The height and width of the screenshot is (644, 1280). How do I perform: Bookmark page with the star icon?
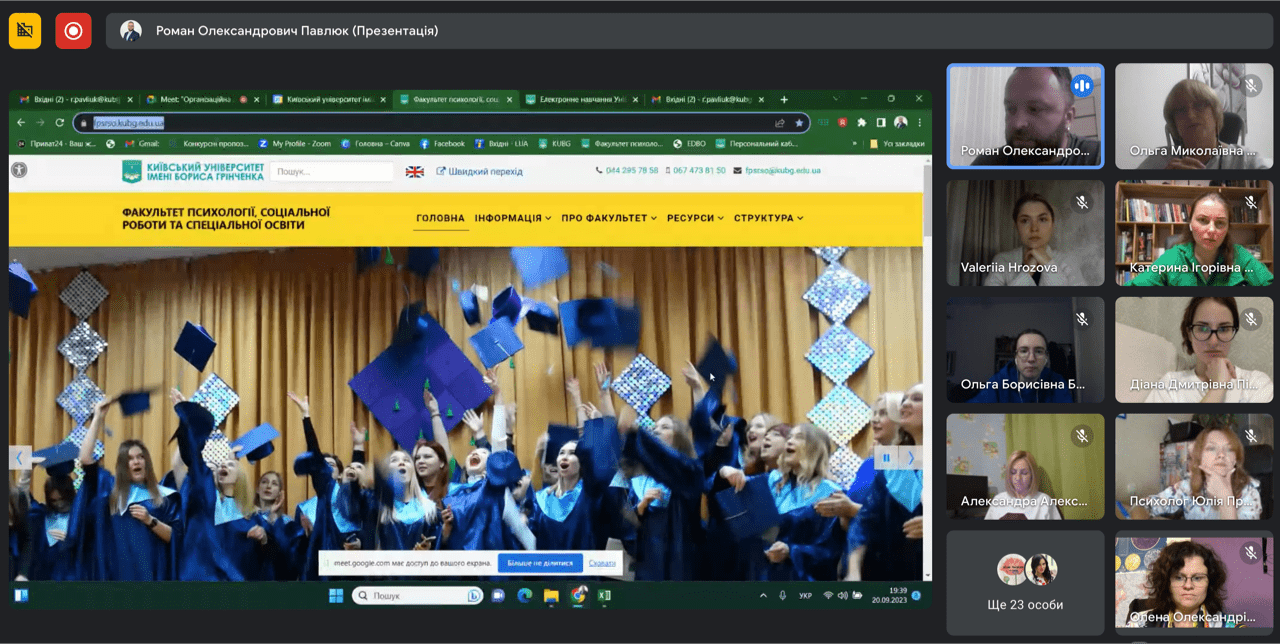coord(799,123)
